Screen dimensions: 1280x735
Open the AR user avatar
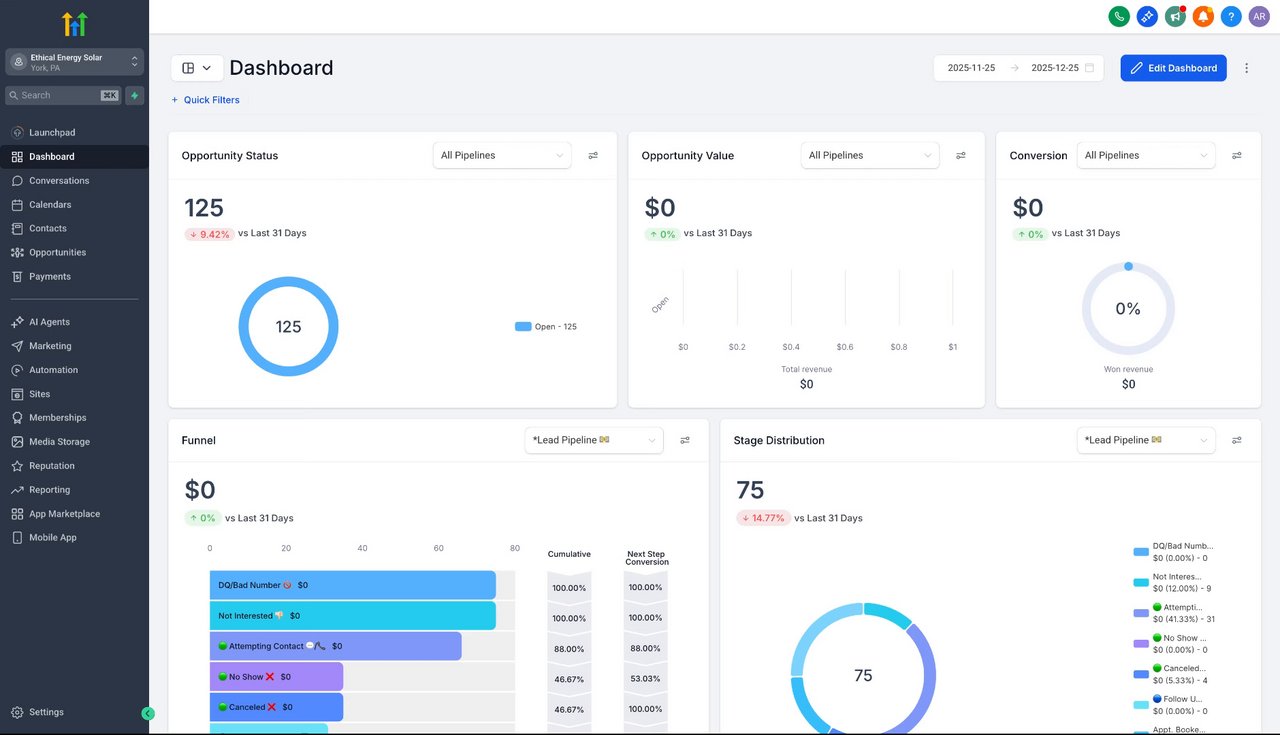tap(1259, 16)
